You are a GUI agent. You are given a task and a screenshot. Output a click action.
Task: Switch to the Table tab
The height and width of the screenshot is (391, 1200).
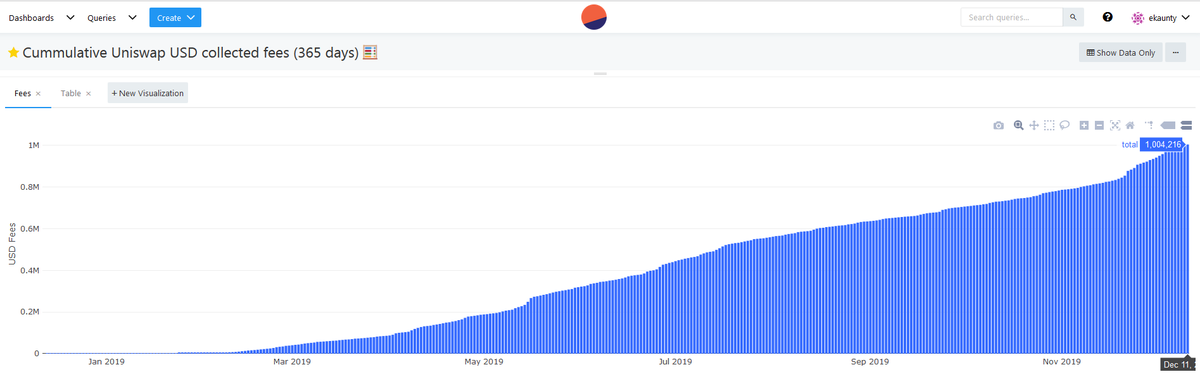[70, 93]
